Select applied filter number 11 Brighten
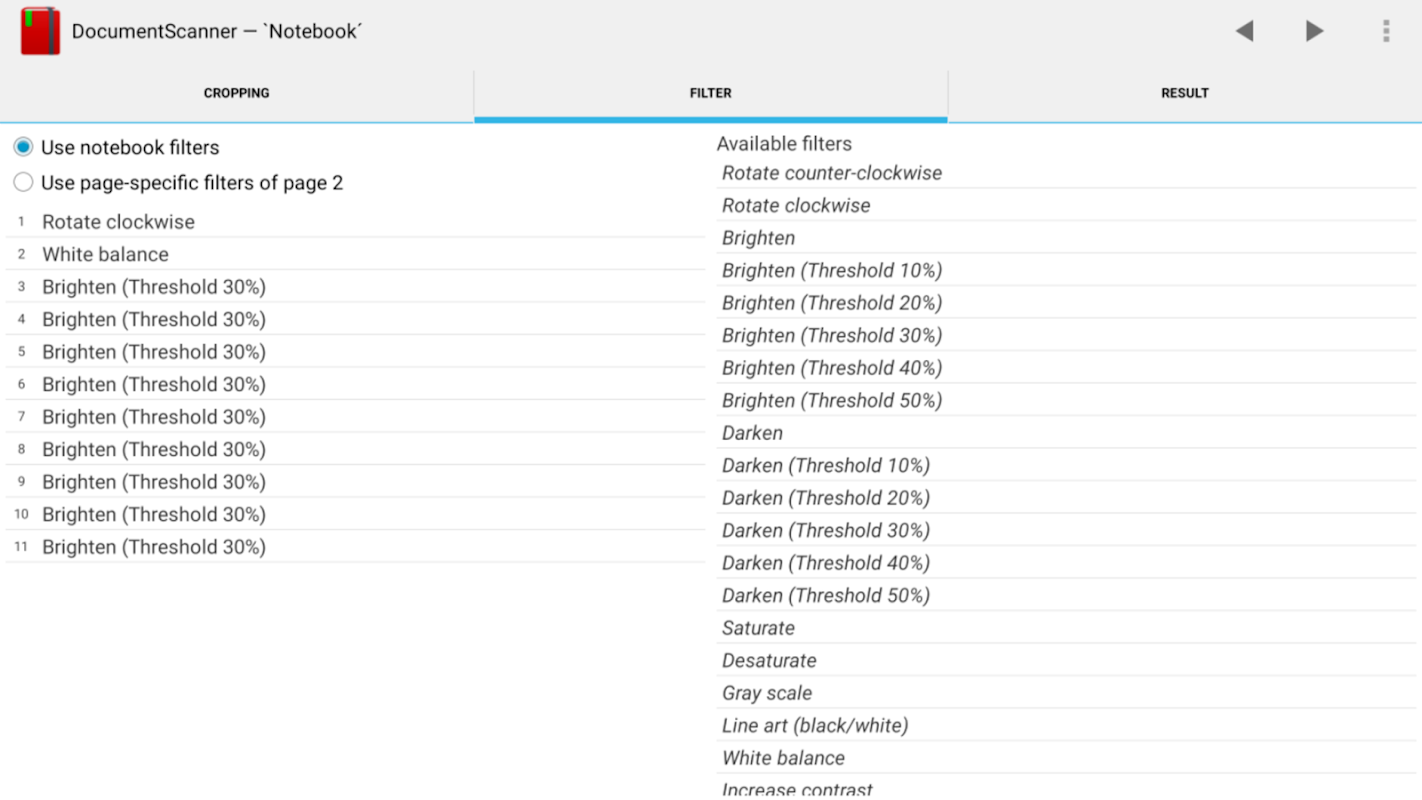This screenshot has width=1422, height=800. (x=154, y=547)
